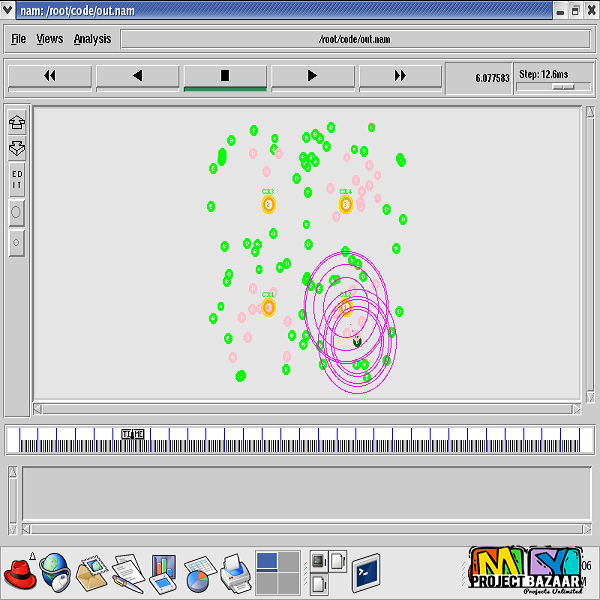Click the CS3 orange node
Viewport: 600px width, 600px height.
pyautogui.click(x=268, y=204)
